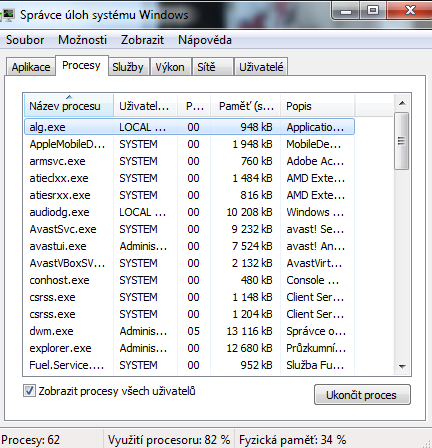Toggle Zobrazit procesy všech uživatelů checkbox
Viewport: 432px width, 448px height.
click(x=29, y=391)
